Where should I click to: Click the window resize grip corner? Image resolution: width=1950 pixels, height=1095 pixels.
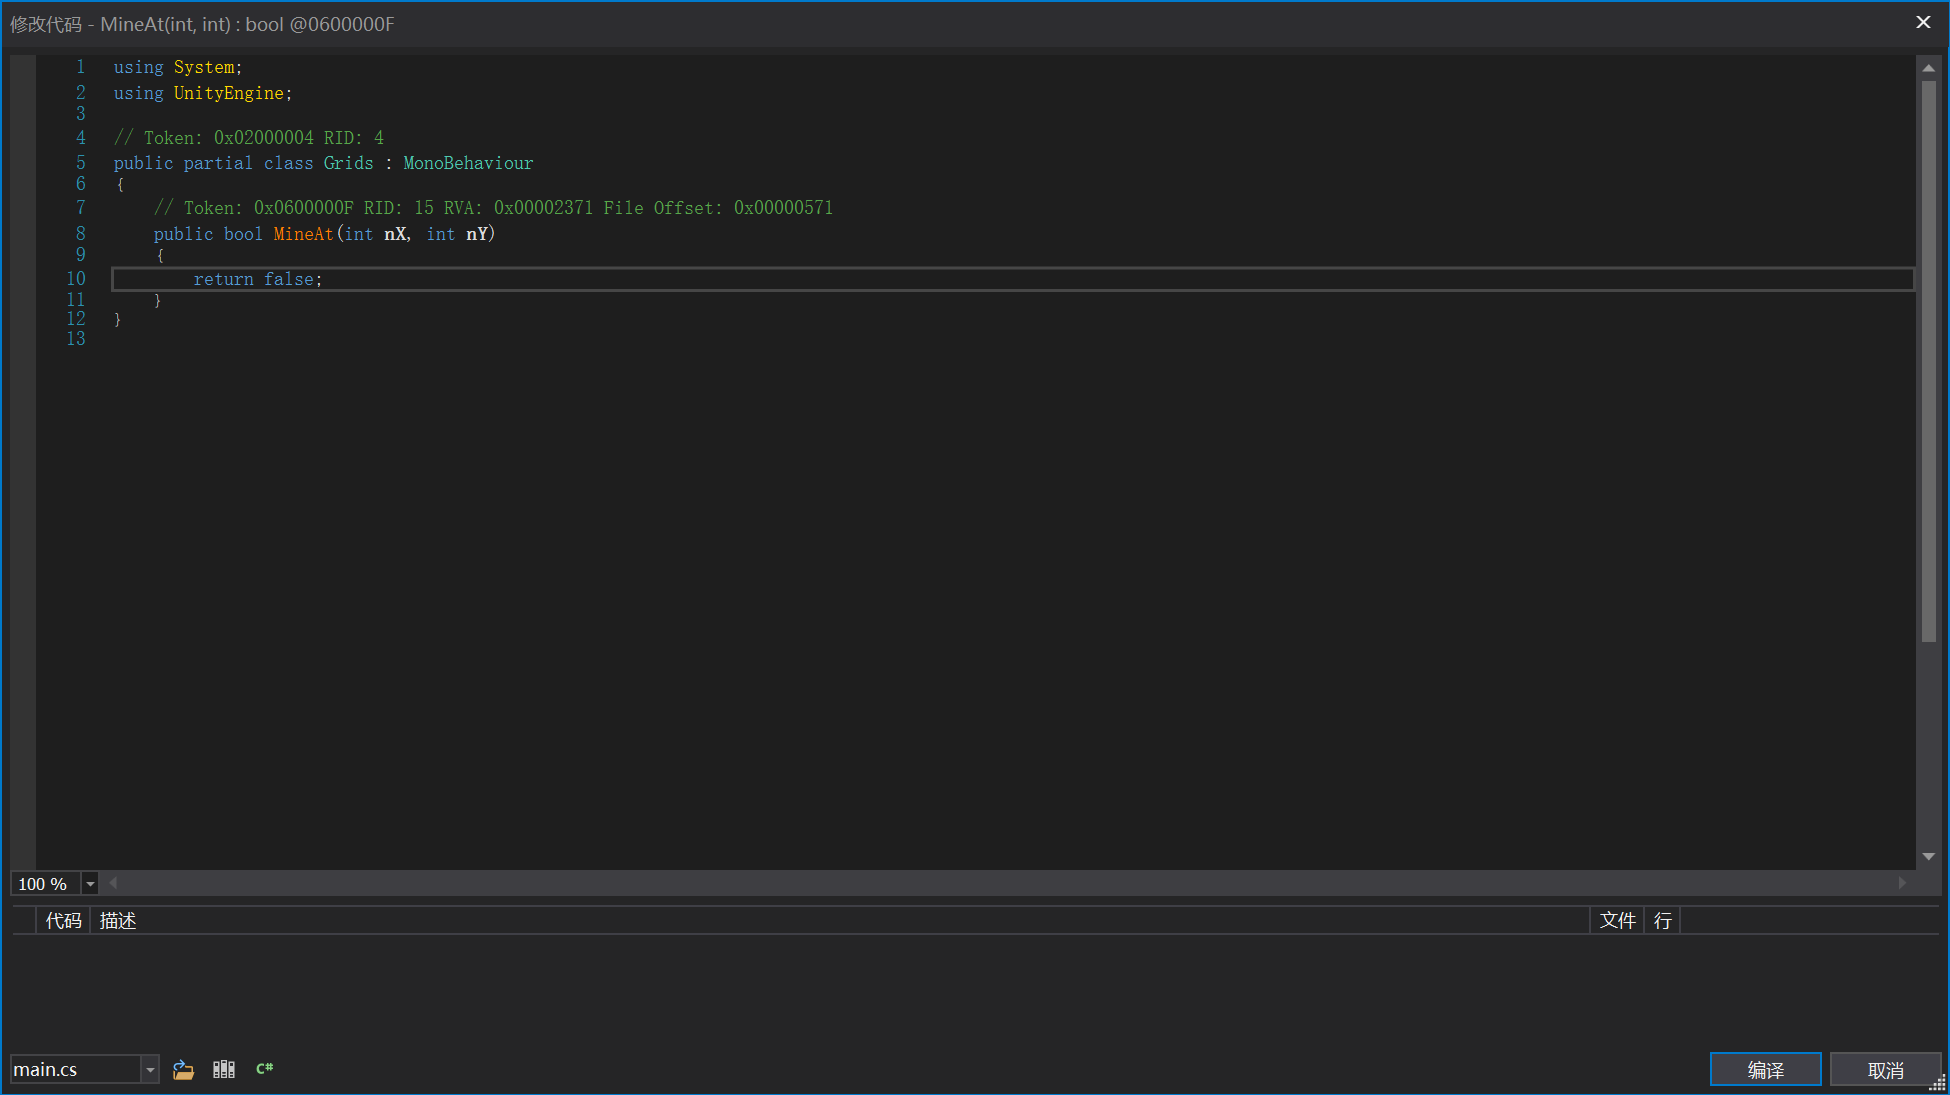coord(1937,1083)
